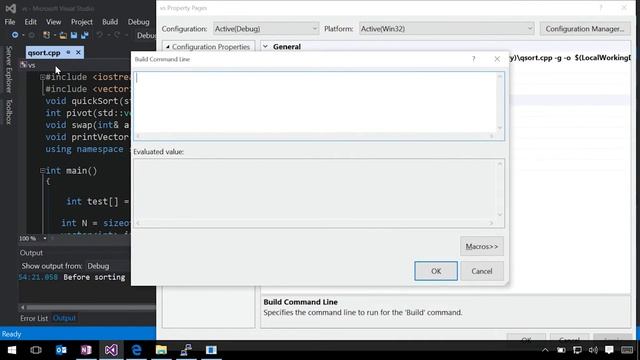Viewport: 640px width, 360px height.
Task: Collapse the Configuration Properties tree node
Action: pos(167,47)
